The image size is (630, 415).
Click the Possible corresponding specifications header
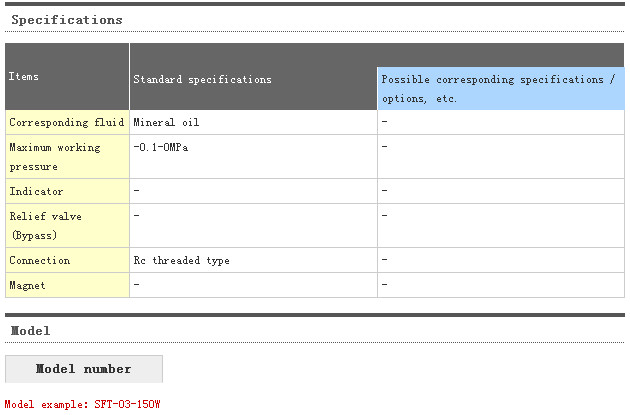[x=500, y=88]
